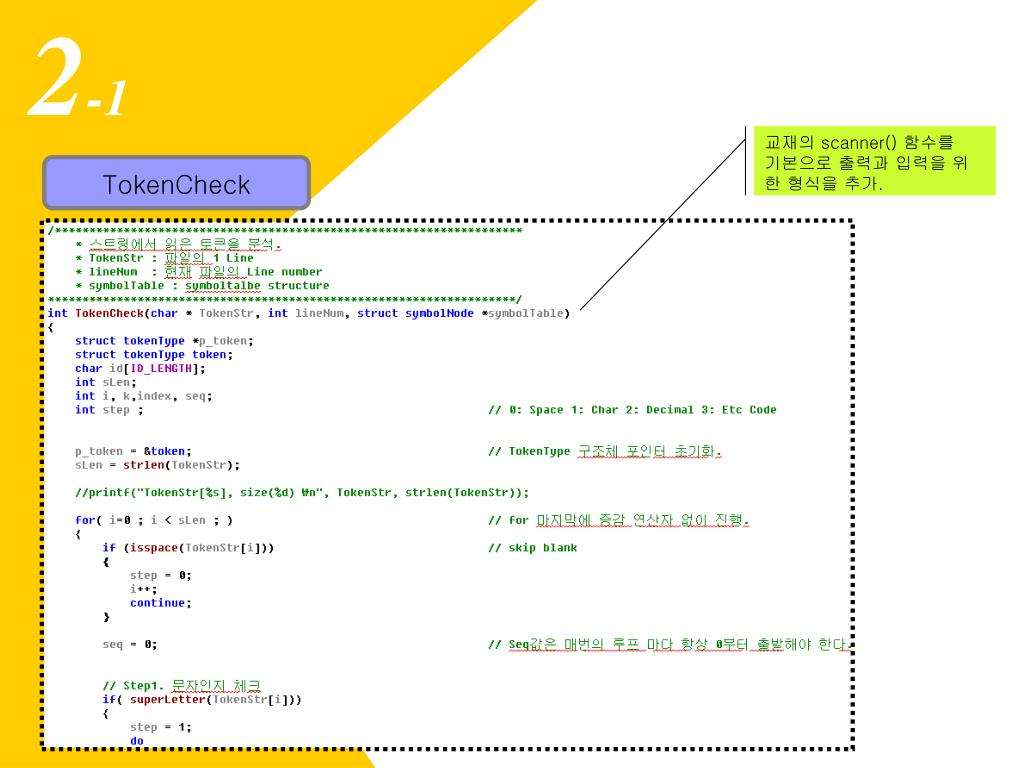Click the 'seq = 0;' statement
This screenshot has height=768, width=1024.
(129, 645)
